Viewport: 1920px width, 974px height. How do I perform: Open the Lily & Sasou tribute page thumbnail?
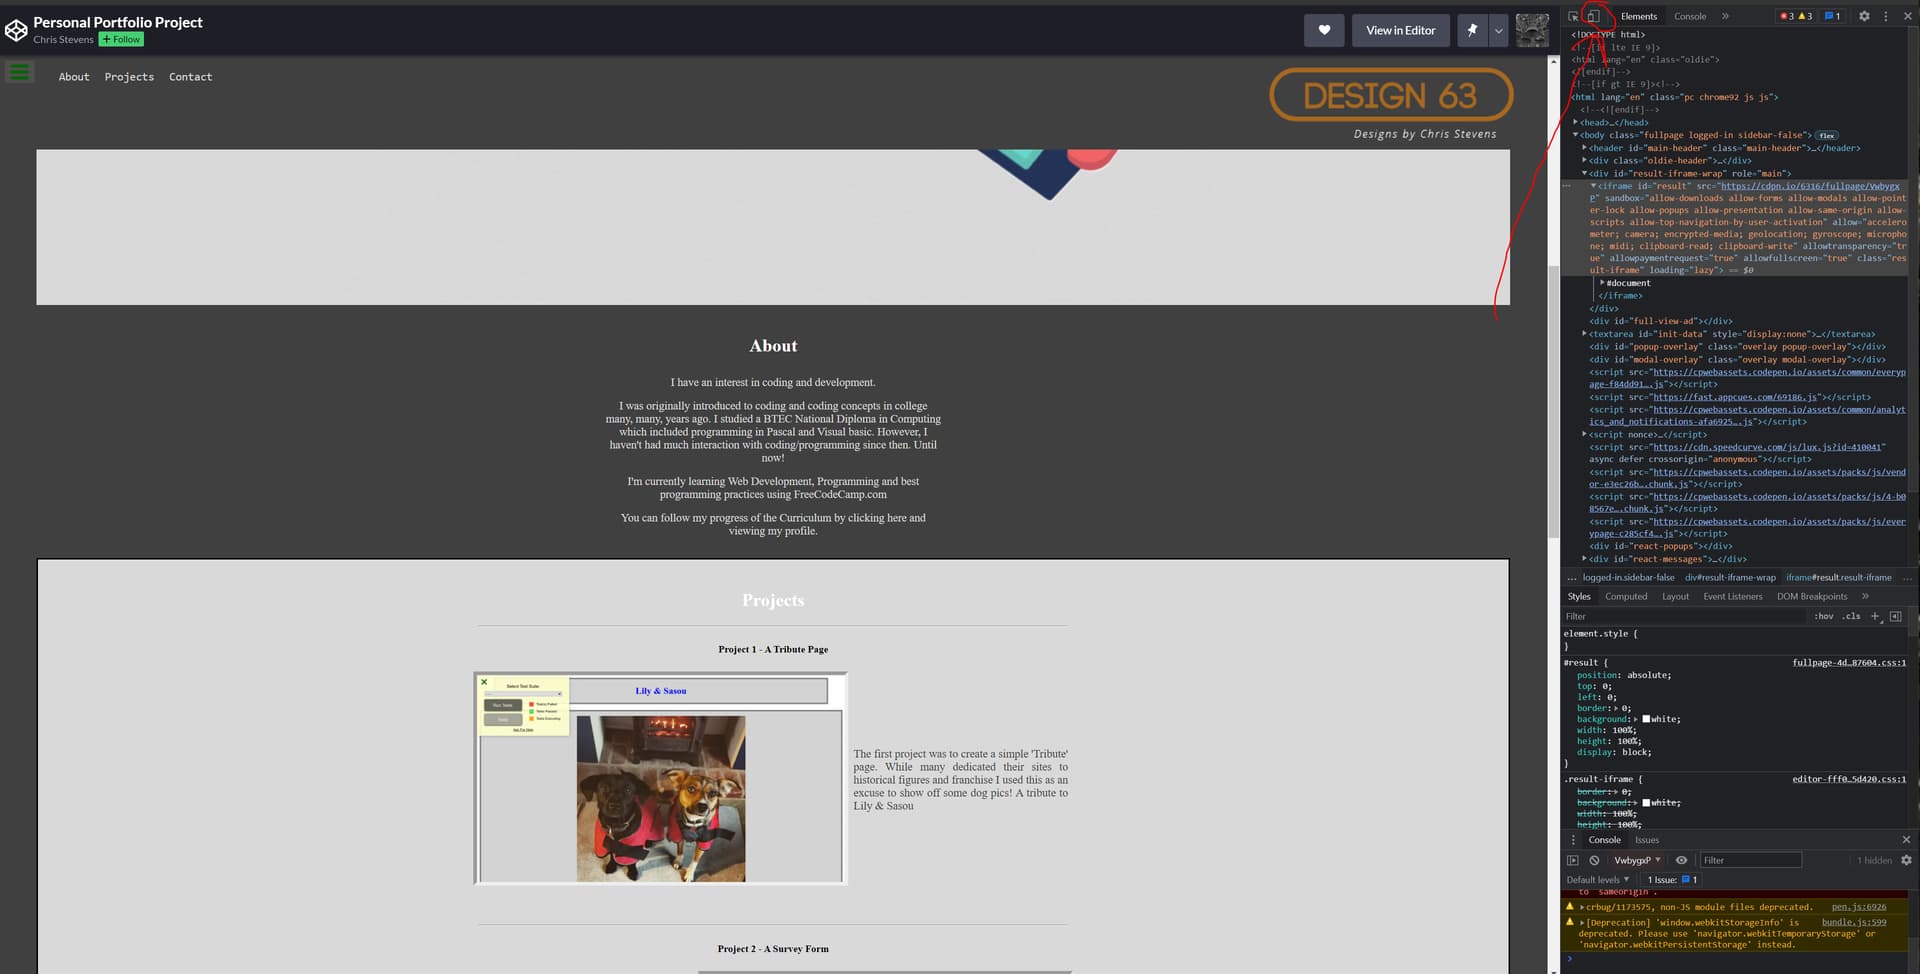click(x=660, y=778)
